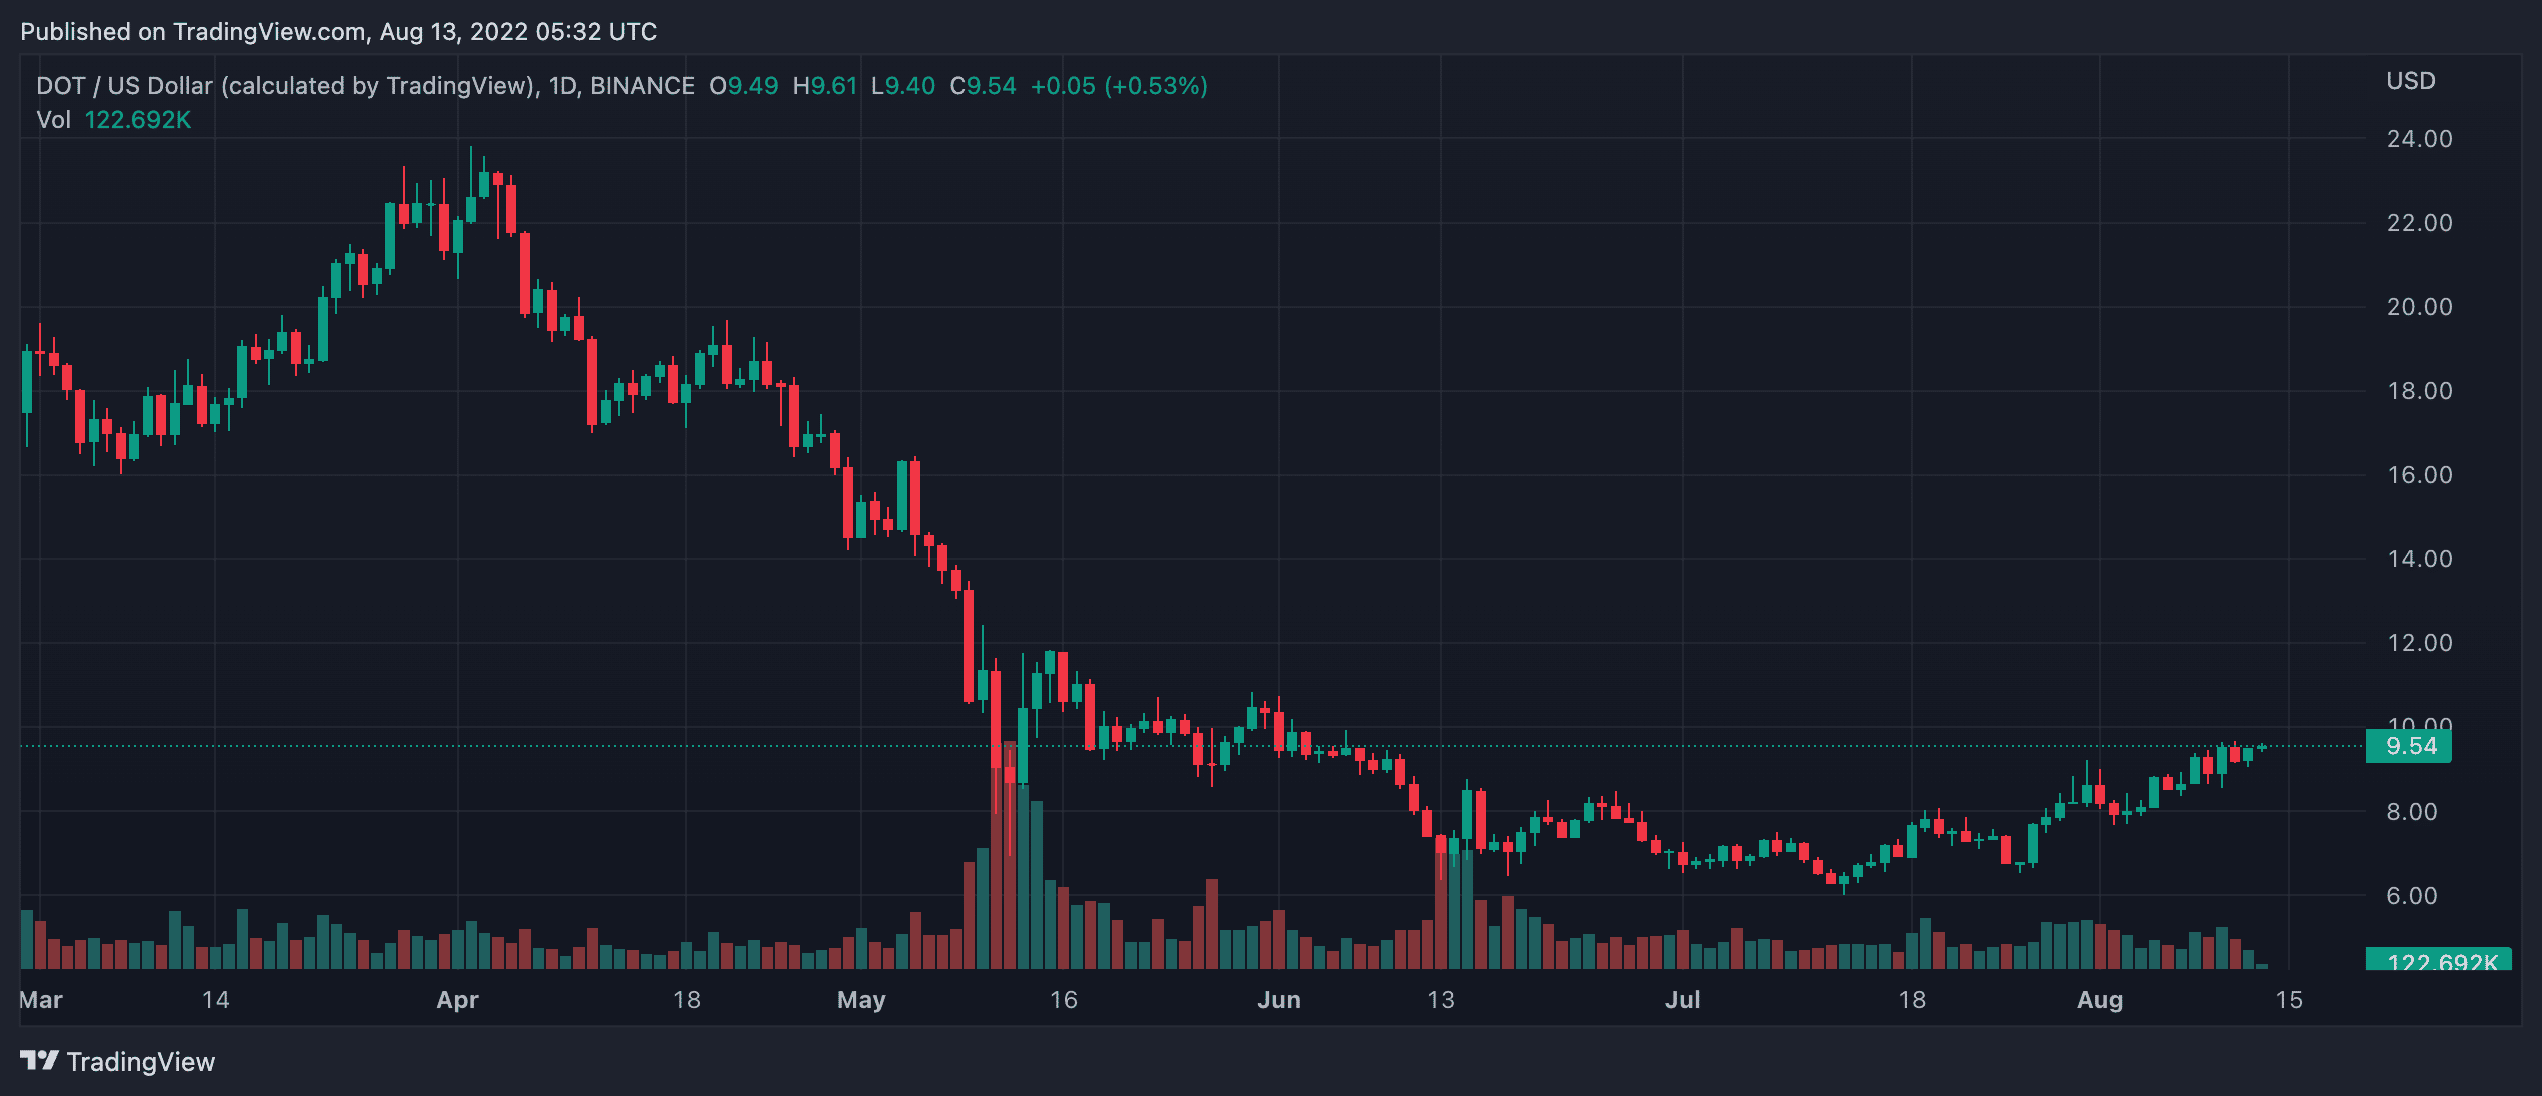Click the 8.00 price axis label
Image resolution: width=2542 pixels, height=1096 pixels.
[x=2411, y=812]
